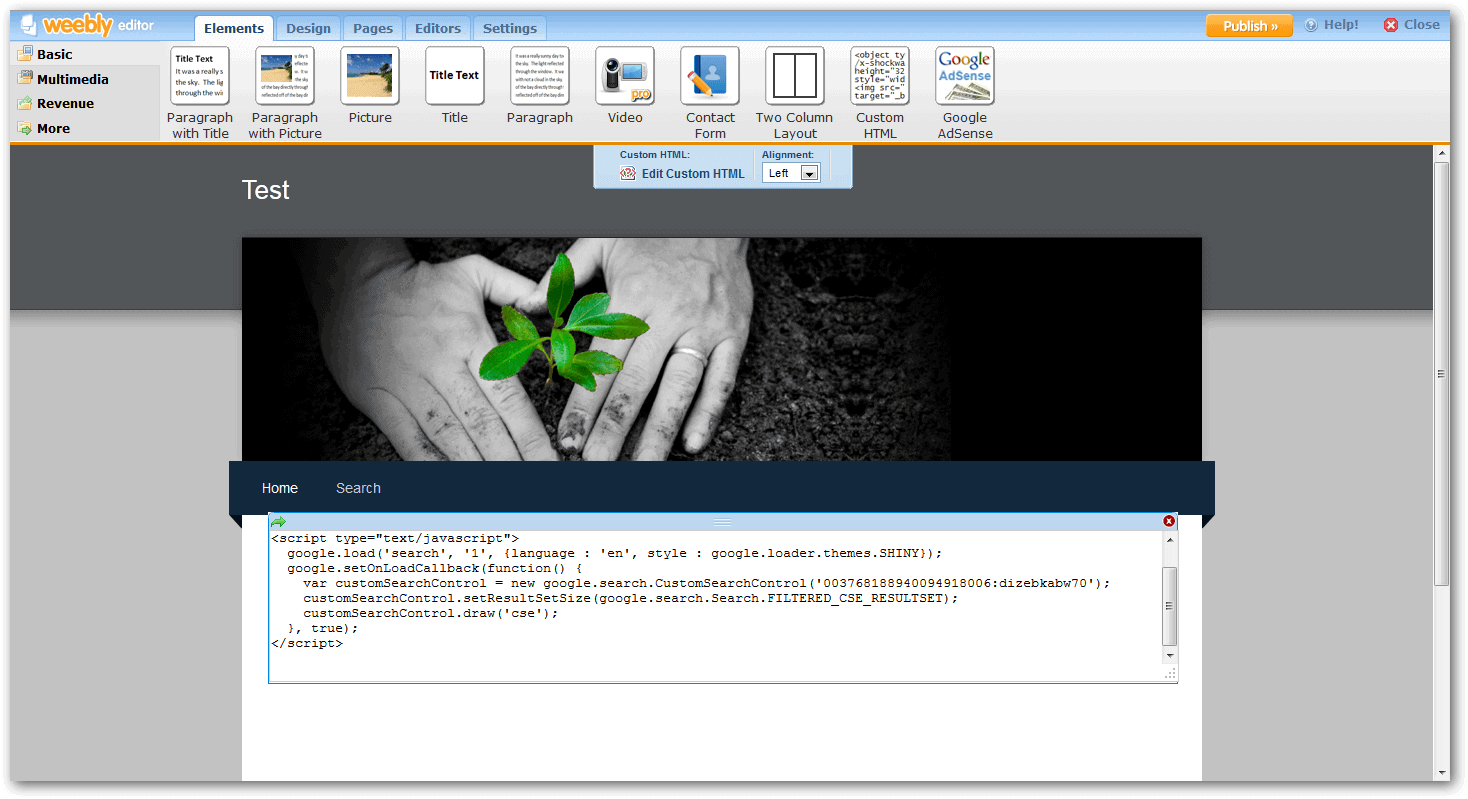The height and width of the screenshot is (799, 1468).
Task: Click the page scrollbar down arrow
Action: pos(1441,772)
